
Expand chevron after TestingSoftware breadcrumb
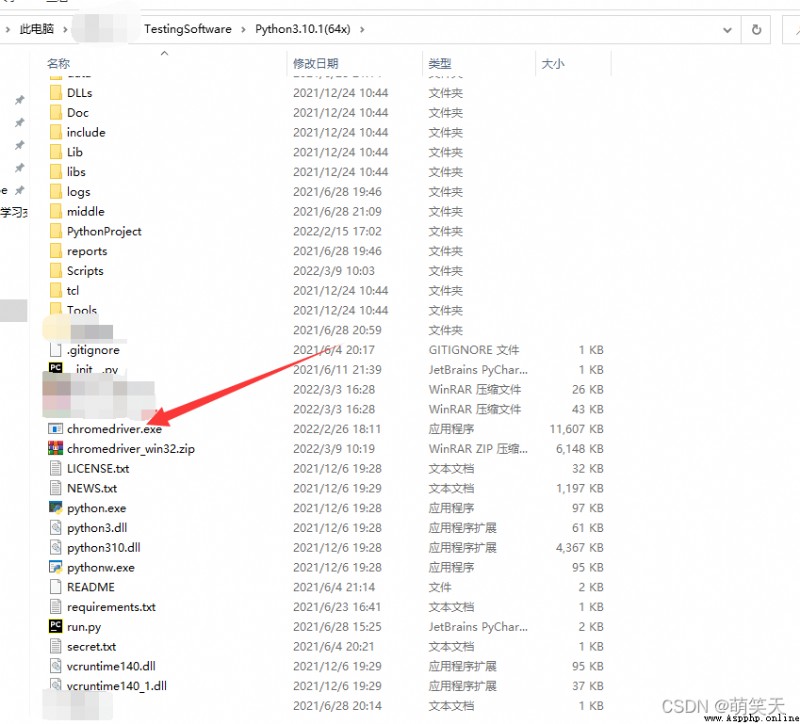coord(243,29)
